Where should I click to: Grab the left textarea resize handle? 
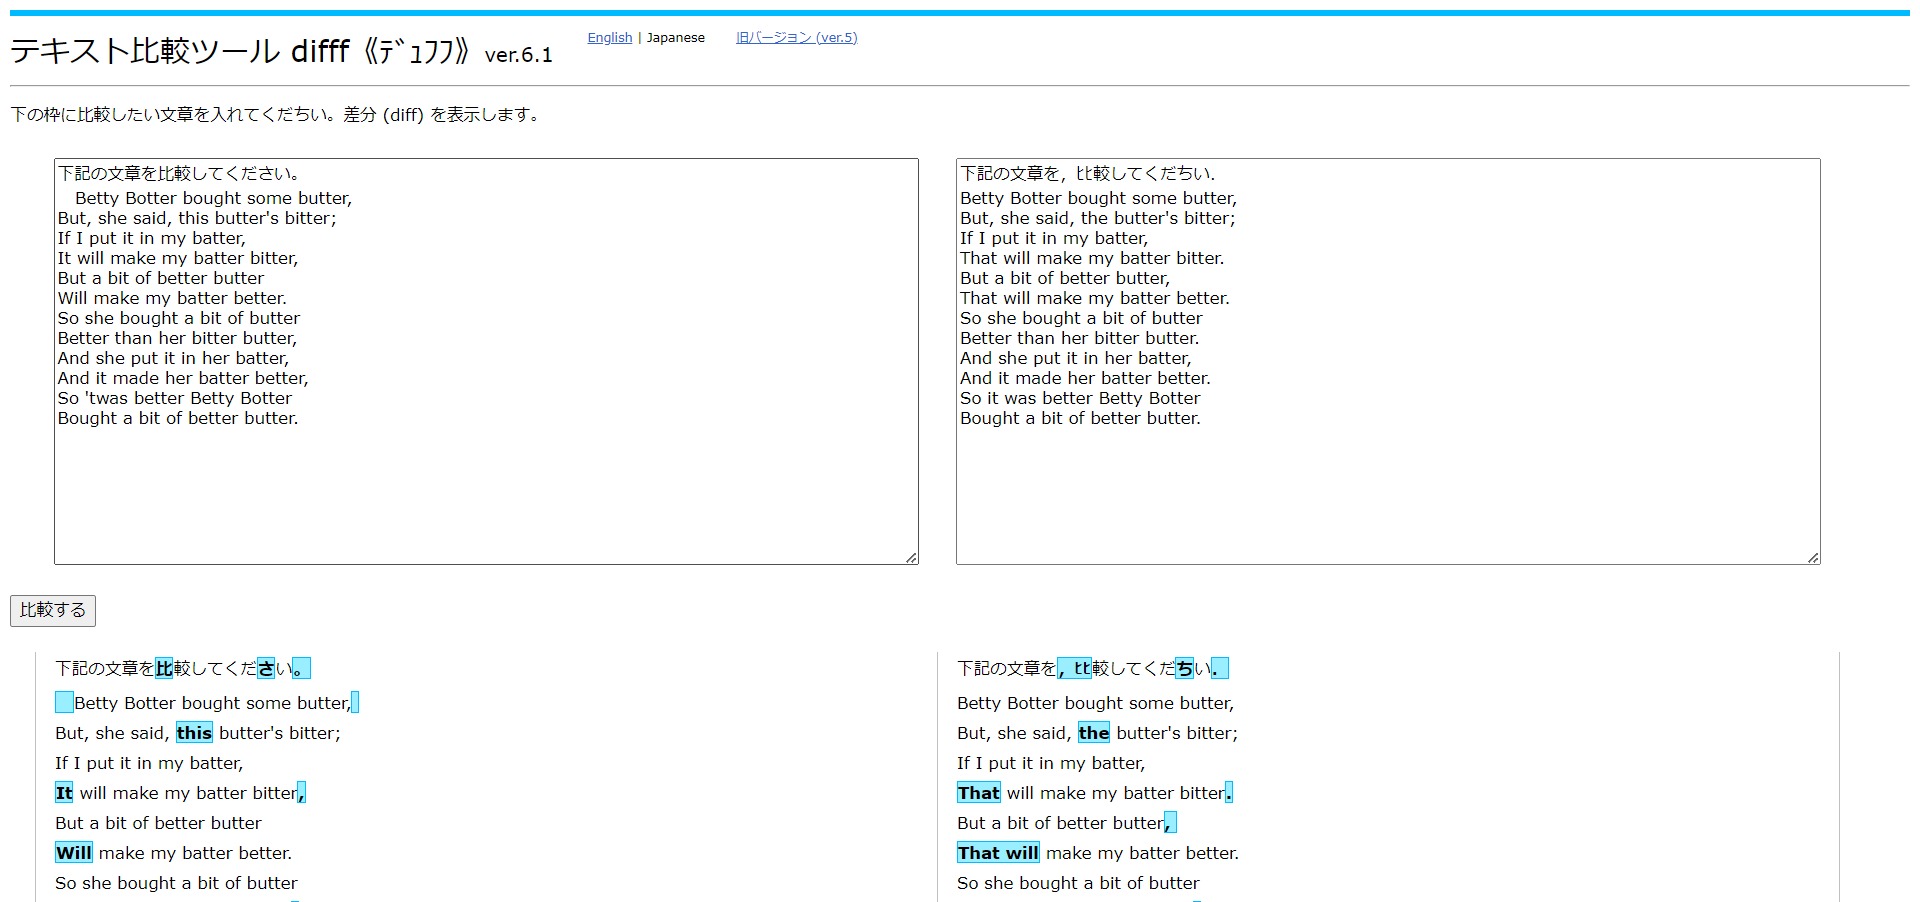click(x=911, y=558)
